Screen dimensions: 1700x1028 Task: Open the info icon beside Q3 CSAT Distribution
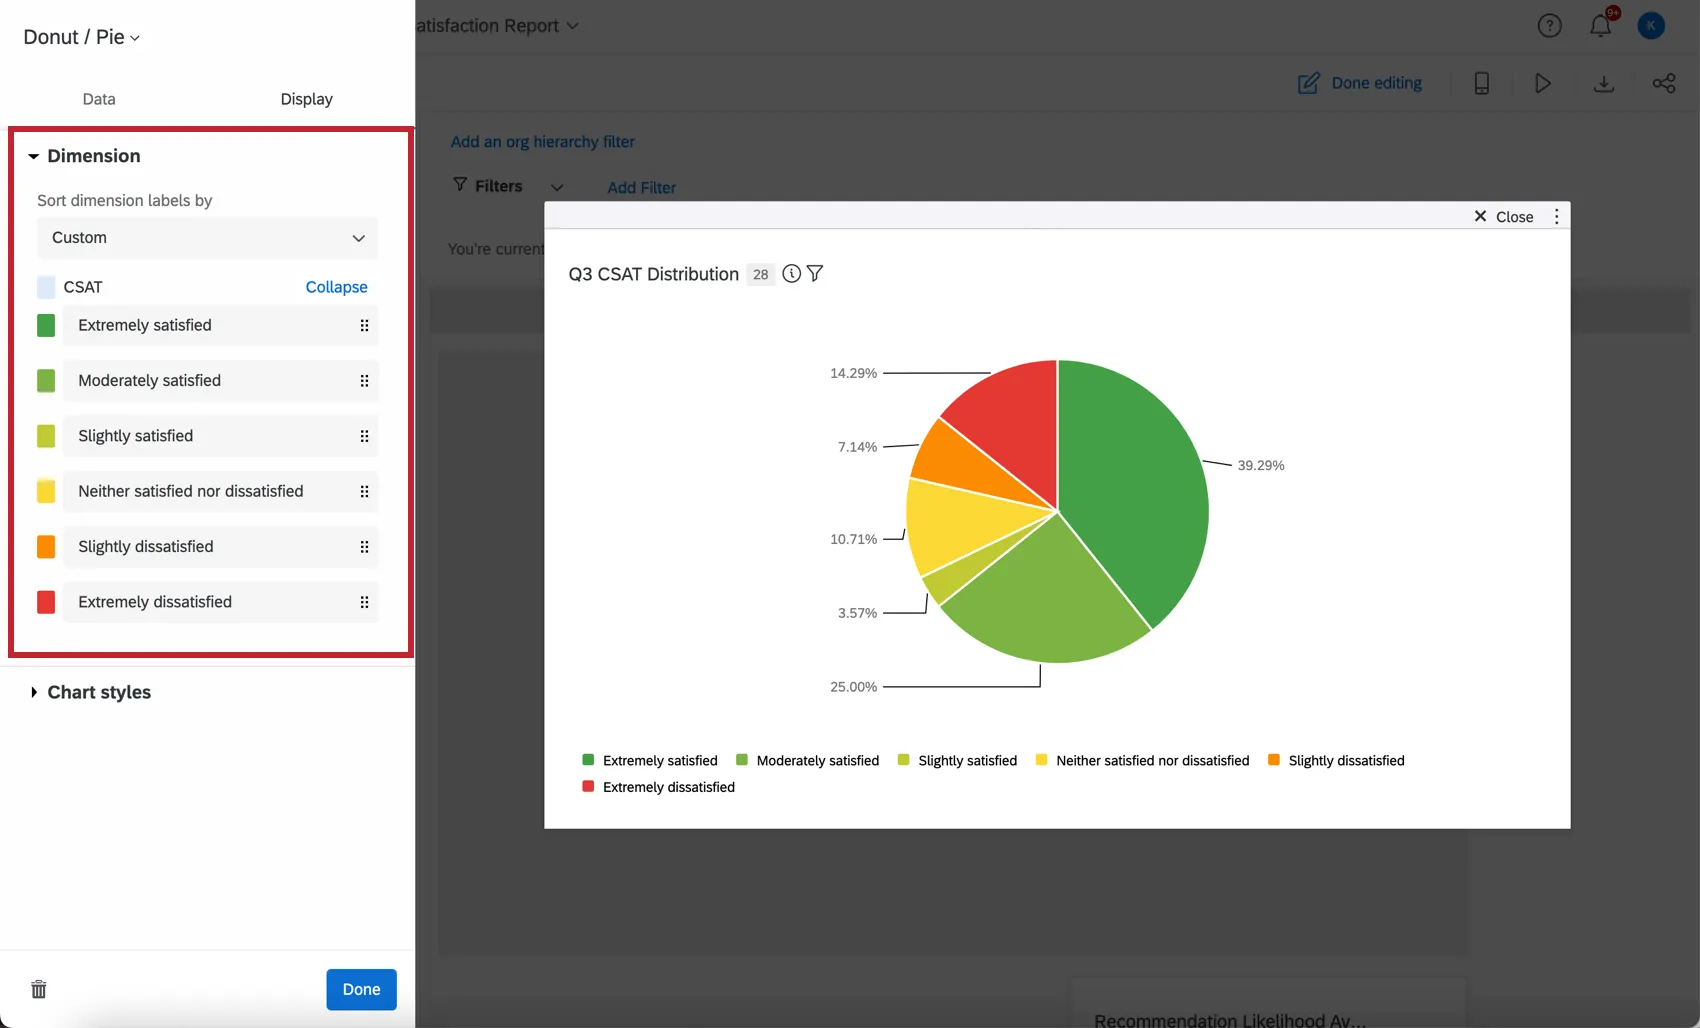(x=791, y=273)
